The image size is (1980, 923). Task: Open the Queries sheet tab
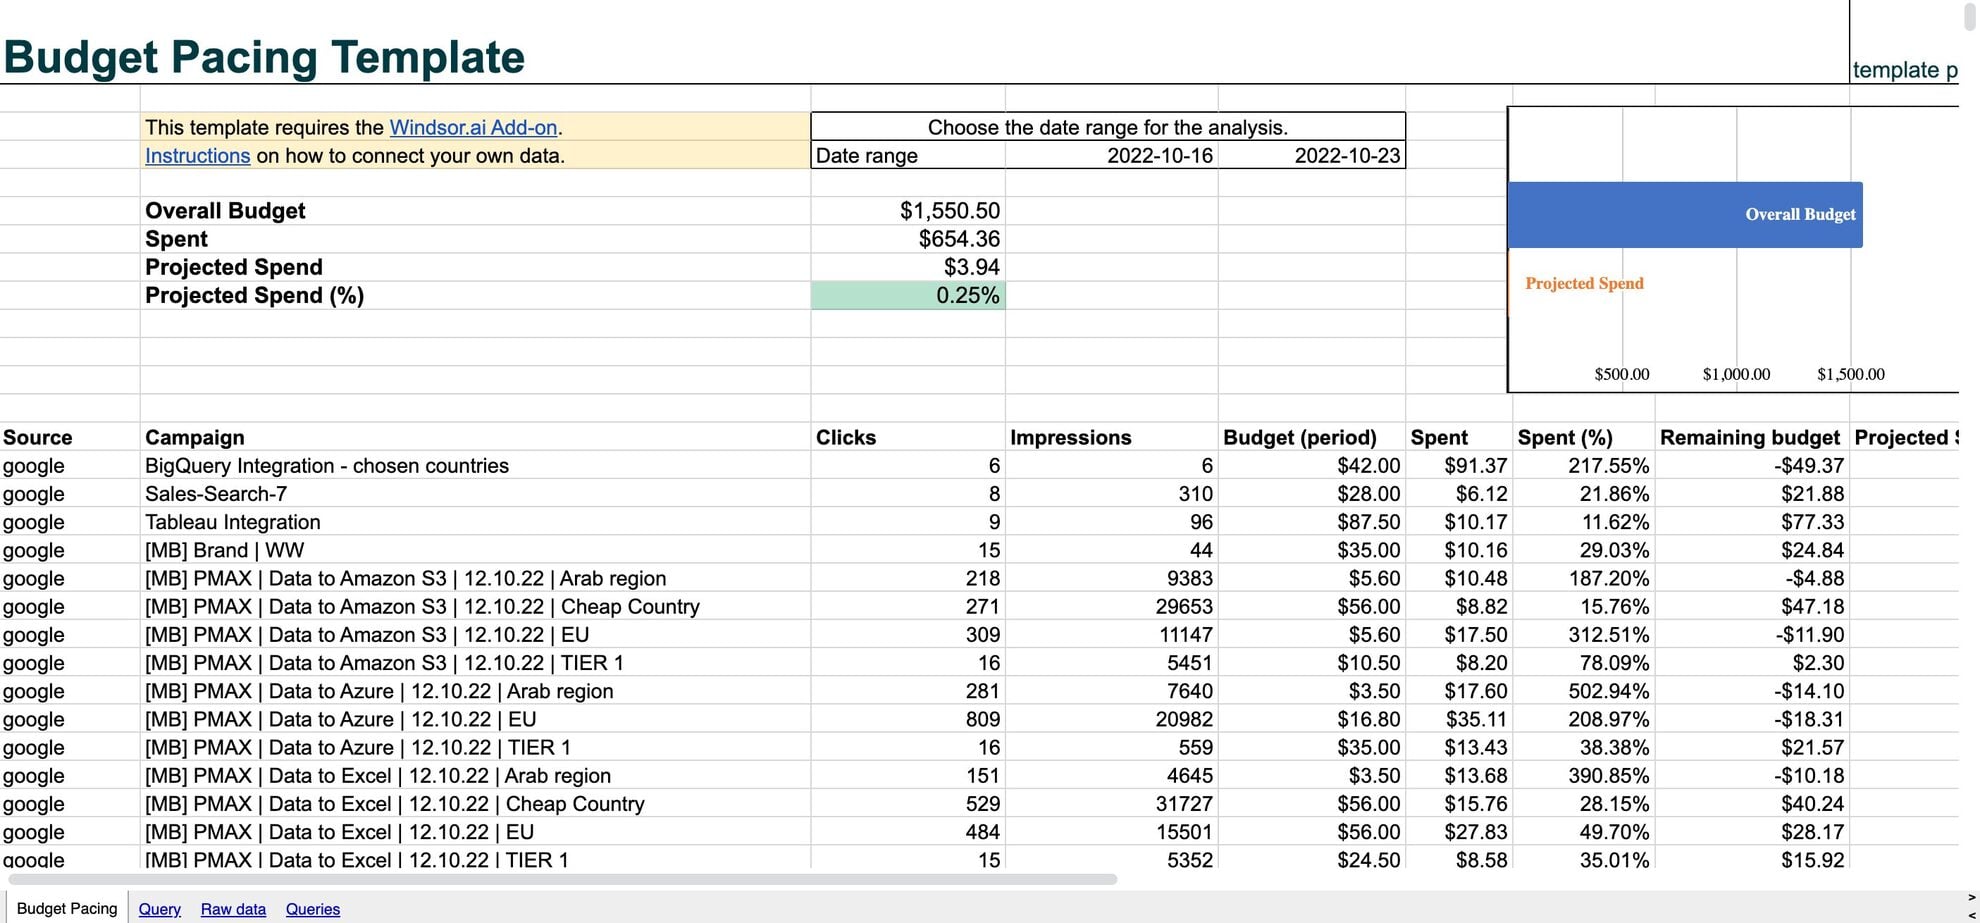[312, 909]
